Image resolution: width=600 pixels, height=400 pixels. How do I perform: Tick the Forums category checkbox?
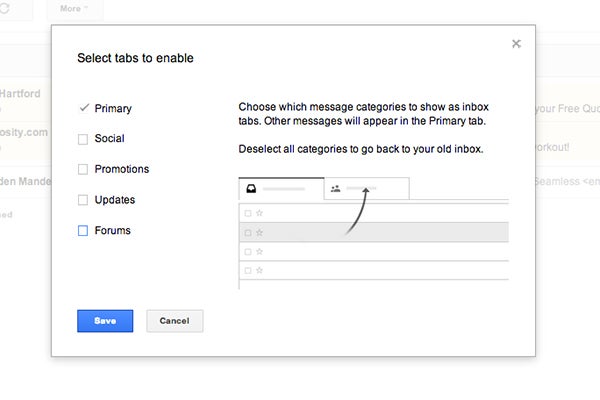point(83,230)
